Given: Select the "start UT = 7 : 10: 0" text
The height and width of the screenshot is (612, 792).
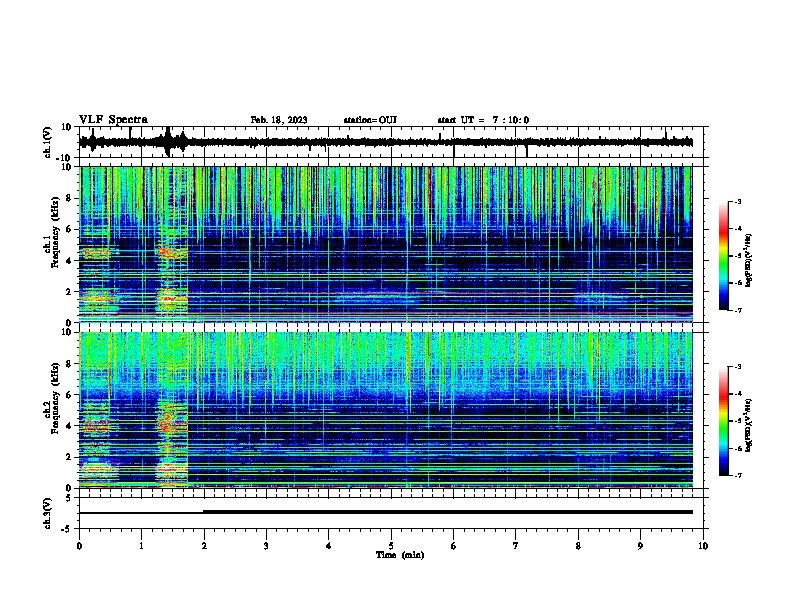Looking at the screenshot, I should [x=483, y=120].
